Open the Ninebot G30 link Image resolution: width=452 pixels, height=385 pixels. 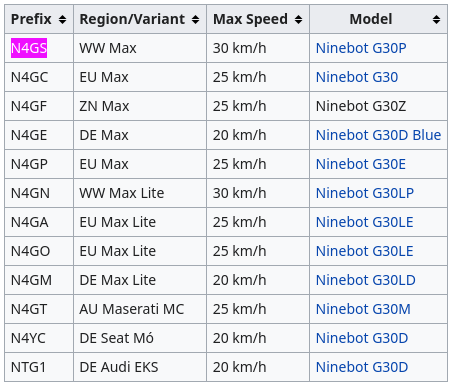(x=357, y=77)
